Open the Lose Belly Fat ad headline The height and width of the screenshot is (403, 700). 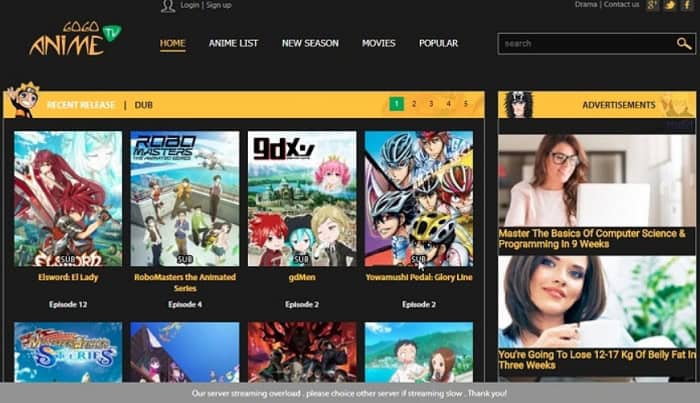pyautogui.click(x=597, y=360)
